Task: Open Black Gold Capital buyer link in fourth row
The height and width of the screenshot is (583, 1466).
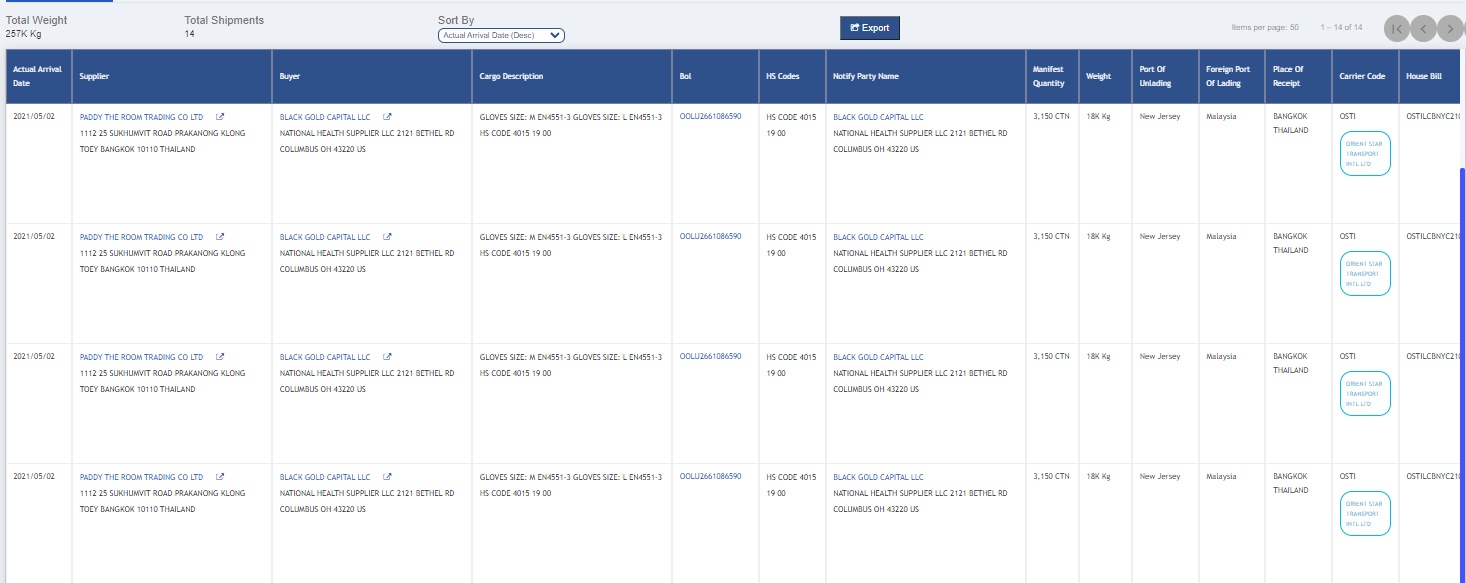Action: coord(325,477)
